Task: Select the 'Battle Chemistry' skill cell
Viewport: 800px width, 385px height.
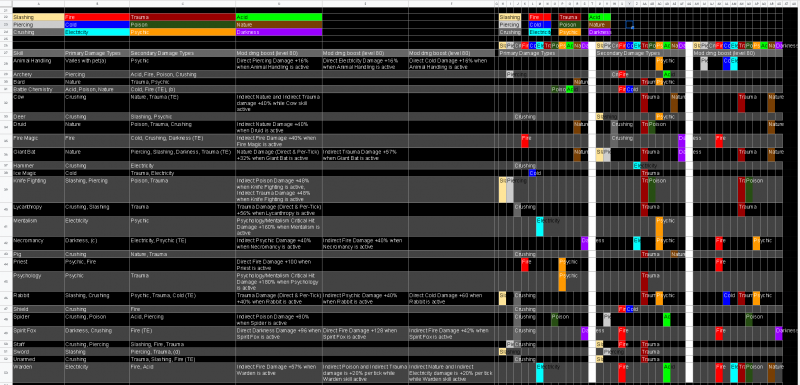Action: tap(38, 89)
